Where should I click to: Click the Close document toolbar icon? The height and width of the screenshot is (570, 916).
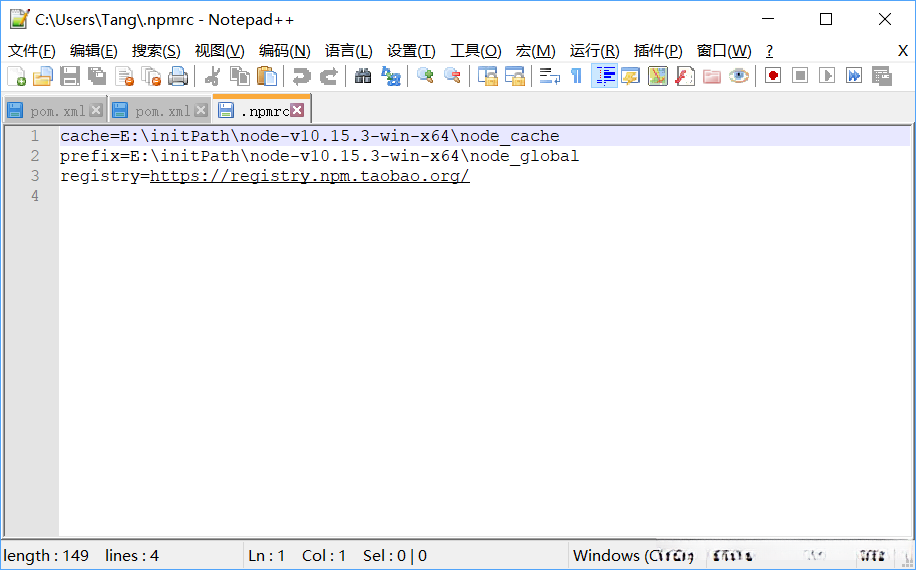click(x=124, y=76)
